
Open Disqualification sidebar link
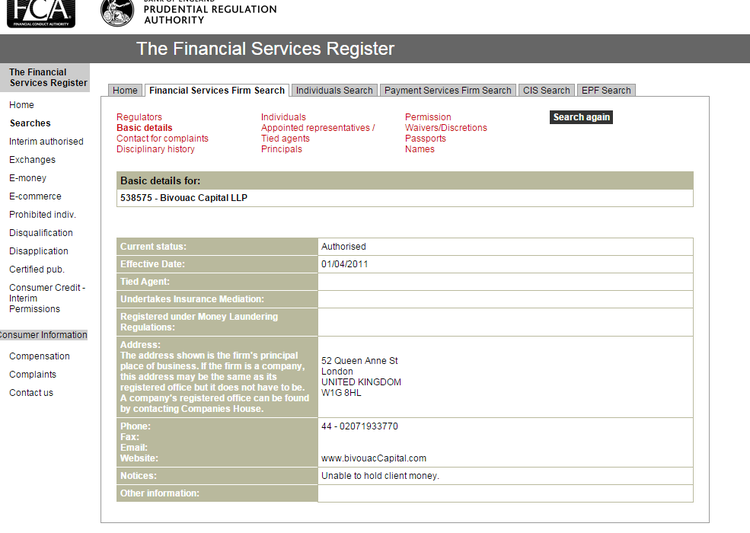click(x=41, y=233)
